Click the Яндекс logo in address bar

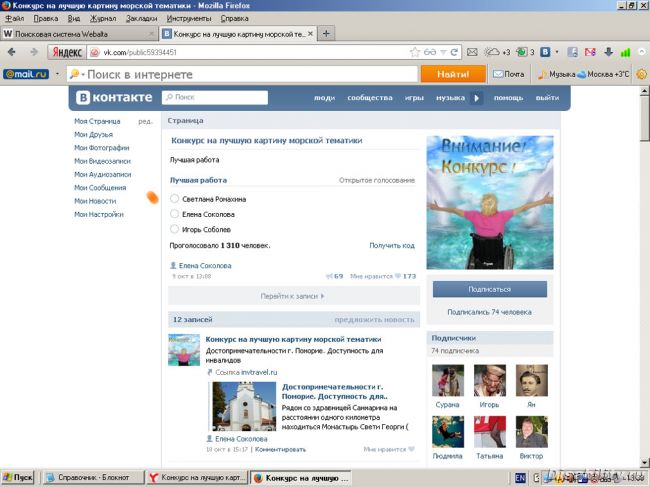67,52
